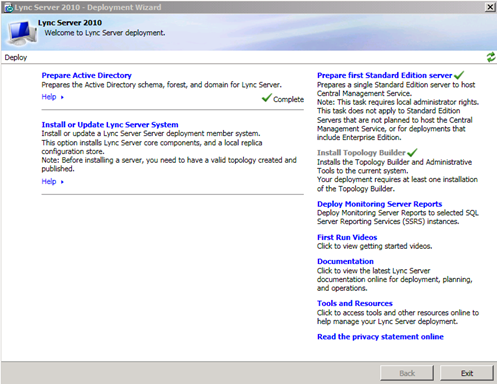Screen dimensions: 497x384
Task: Click the Deploy breadcrumb label
Action: tap(16, 57)
